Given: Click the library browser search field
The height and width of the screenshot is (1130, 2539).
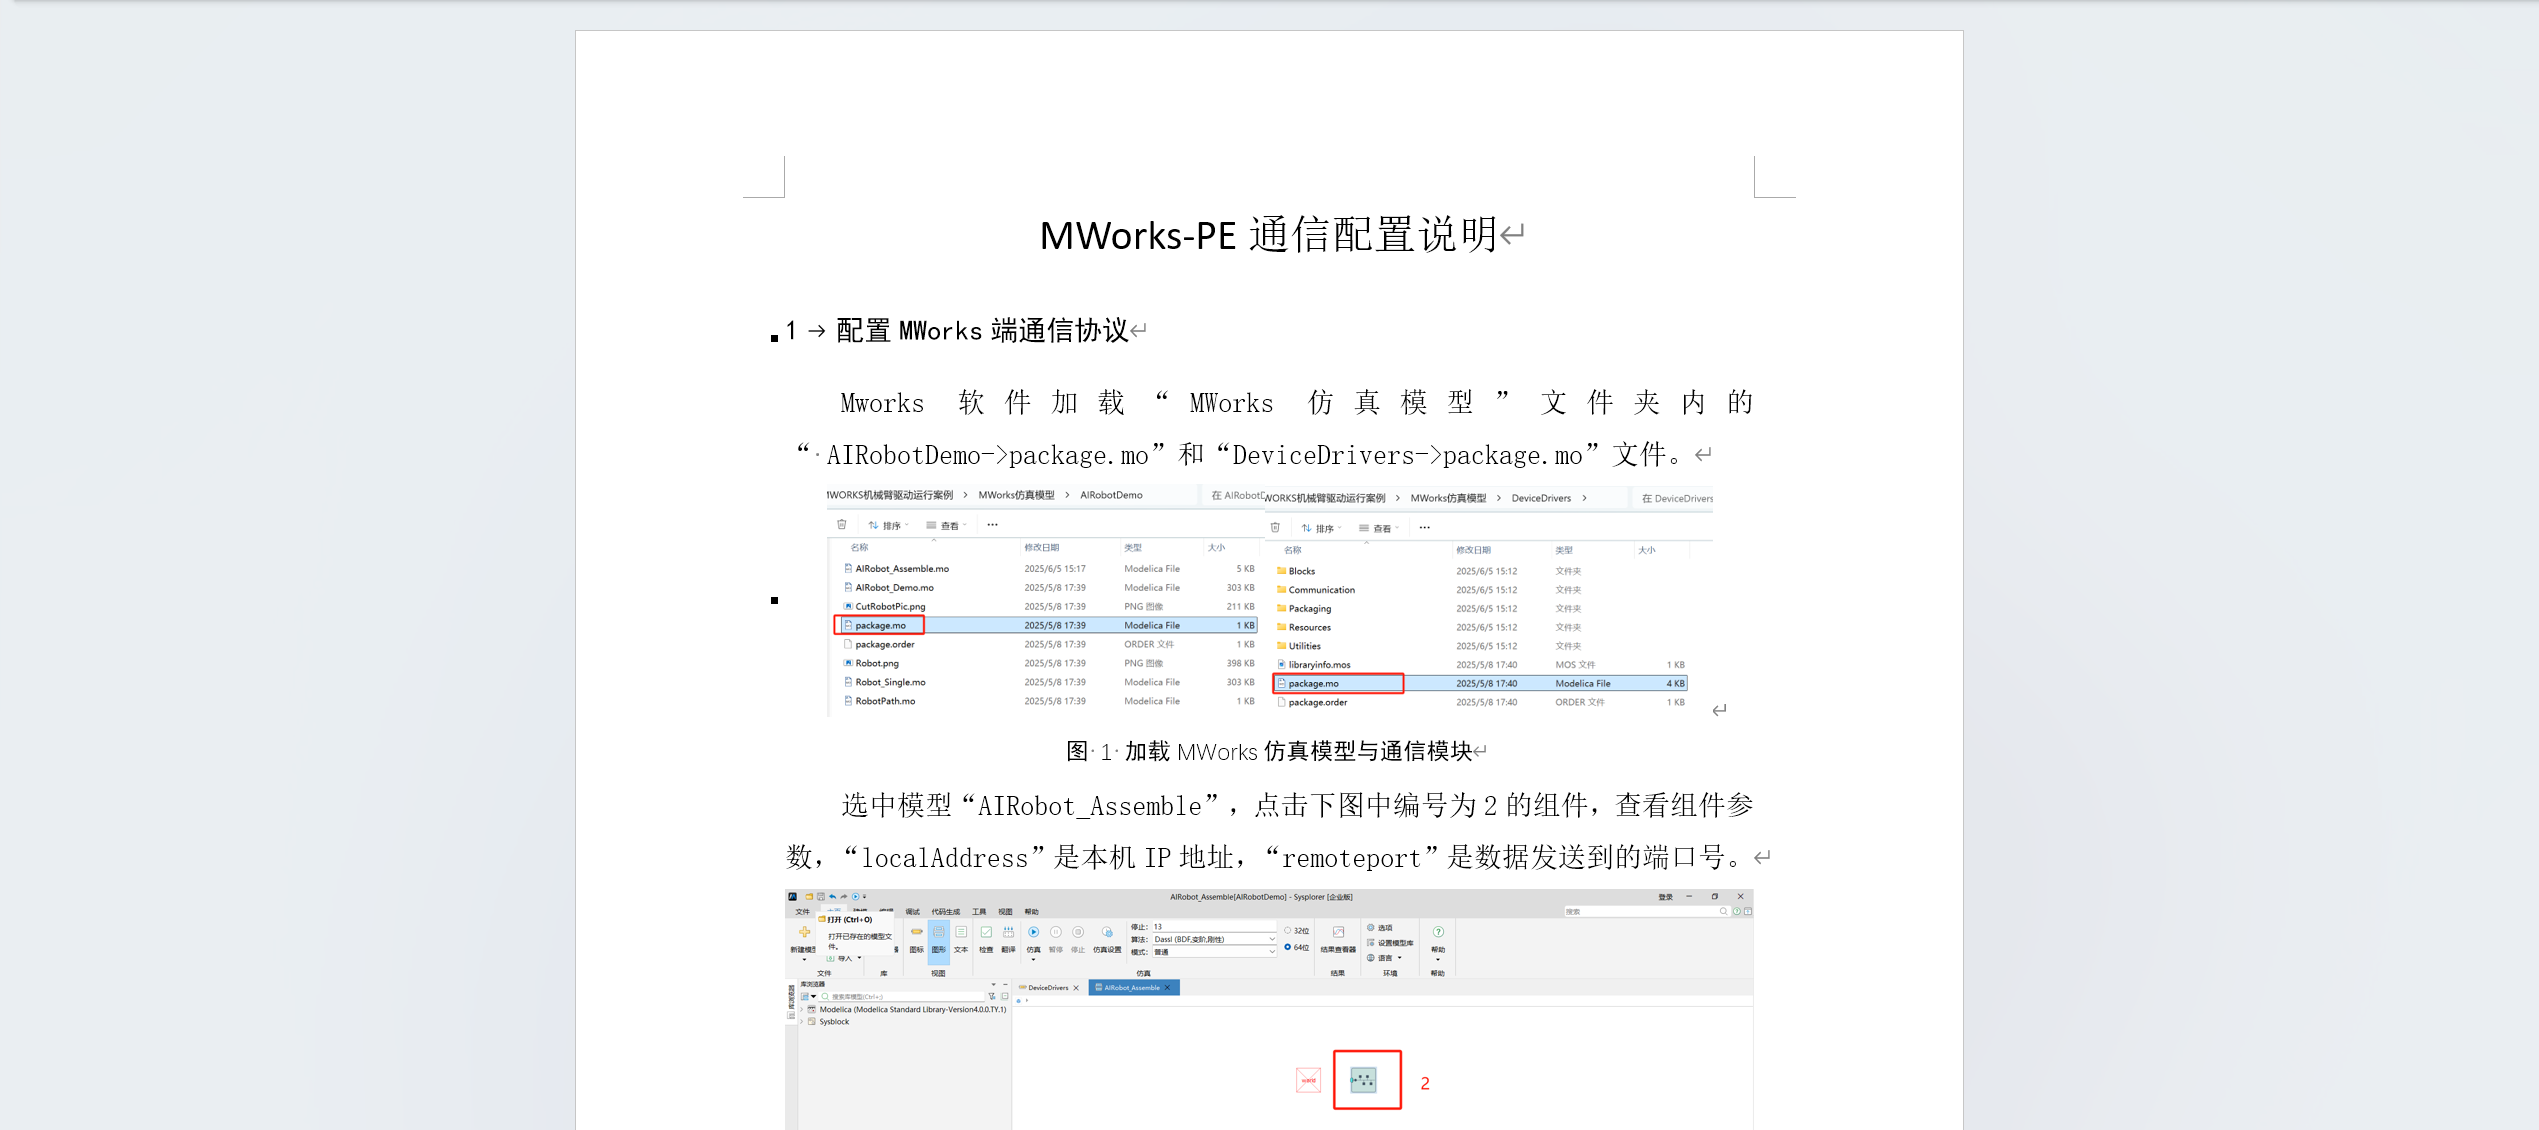Looking at the screenshot, I should click(901, 997).
